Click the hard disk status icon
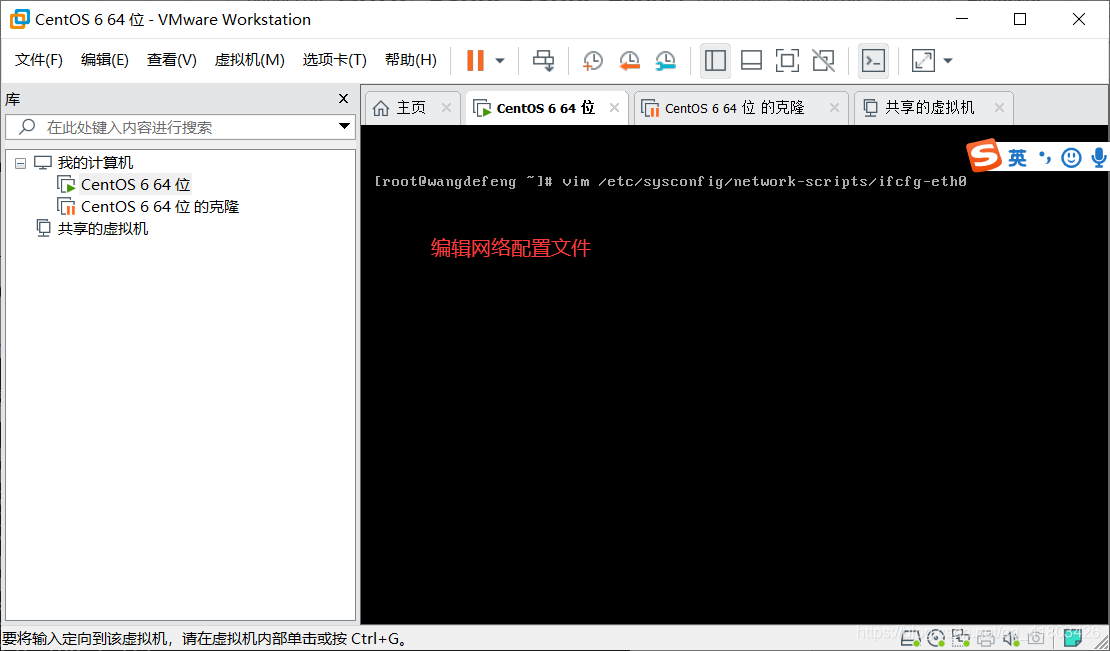The width and height of the screenshot is (1110, 651). (910, 637)
